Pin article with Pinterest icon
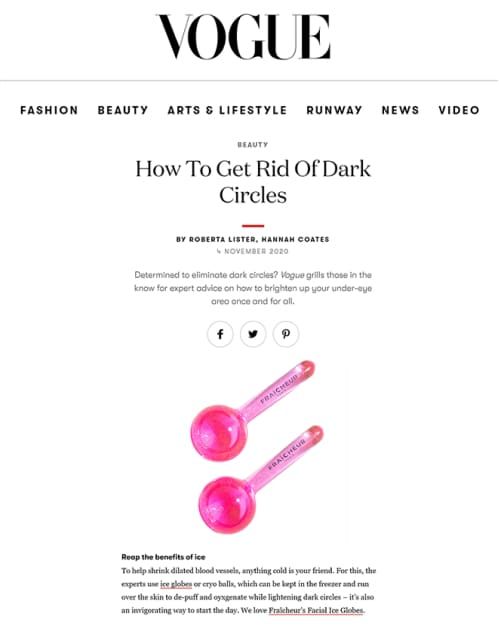 (x=286, y=334)
